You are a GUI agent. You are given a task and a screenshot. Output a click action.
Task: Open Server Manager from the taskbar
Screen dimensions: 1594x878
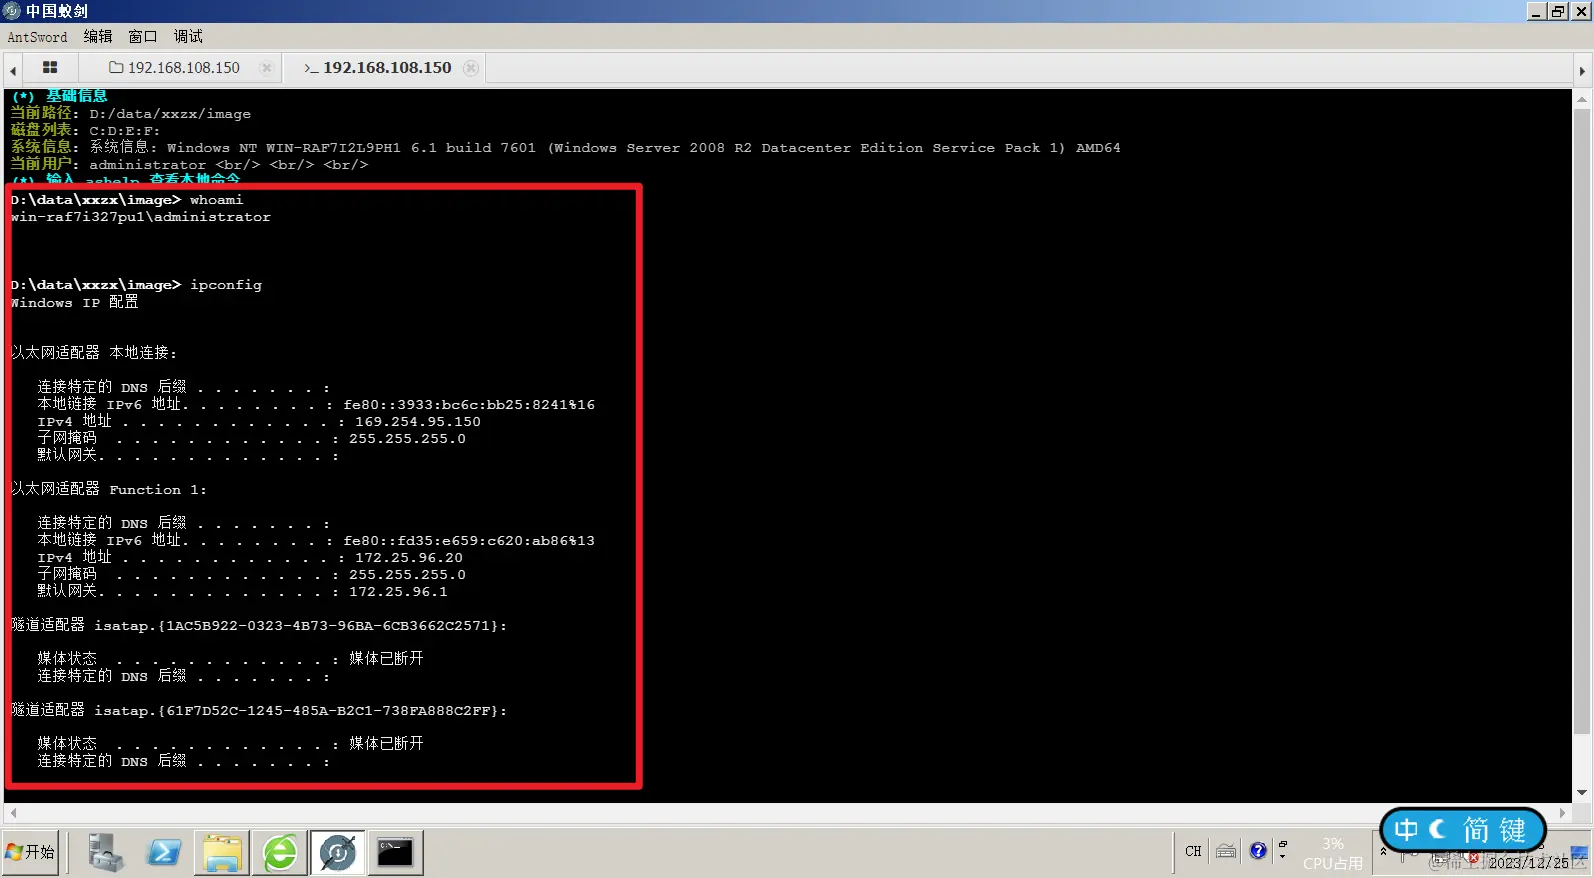[x=105, y=853]
